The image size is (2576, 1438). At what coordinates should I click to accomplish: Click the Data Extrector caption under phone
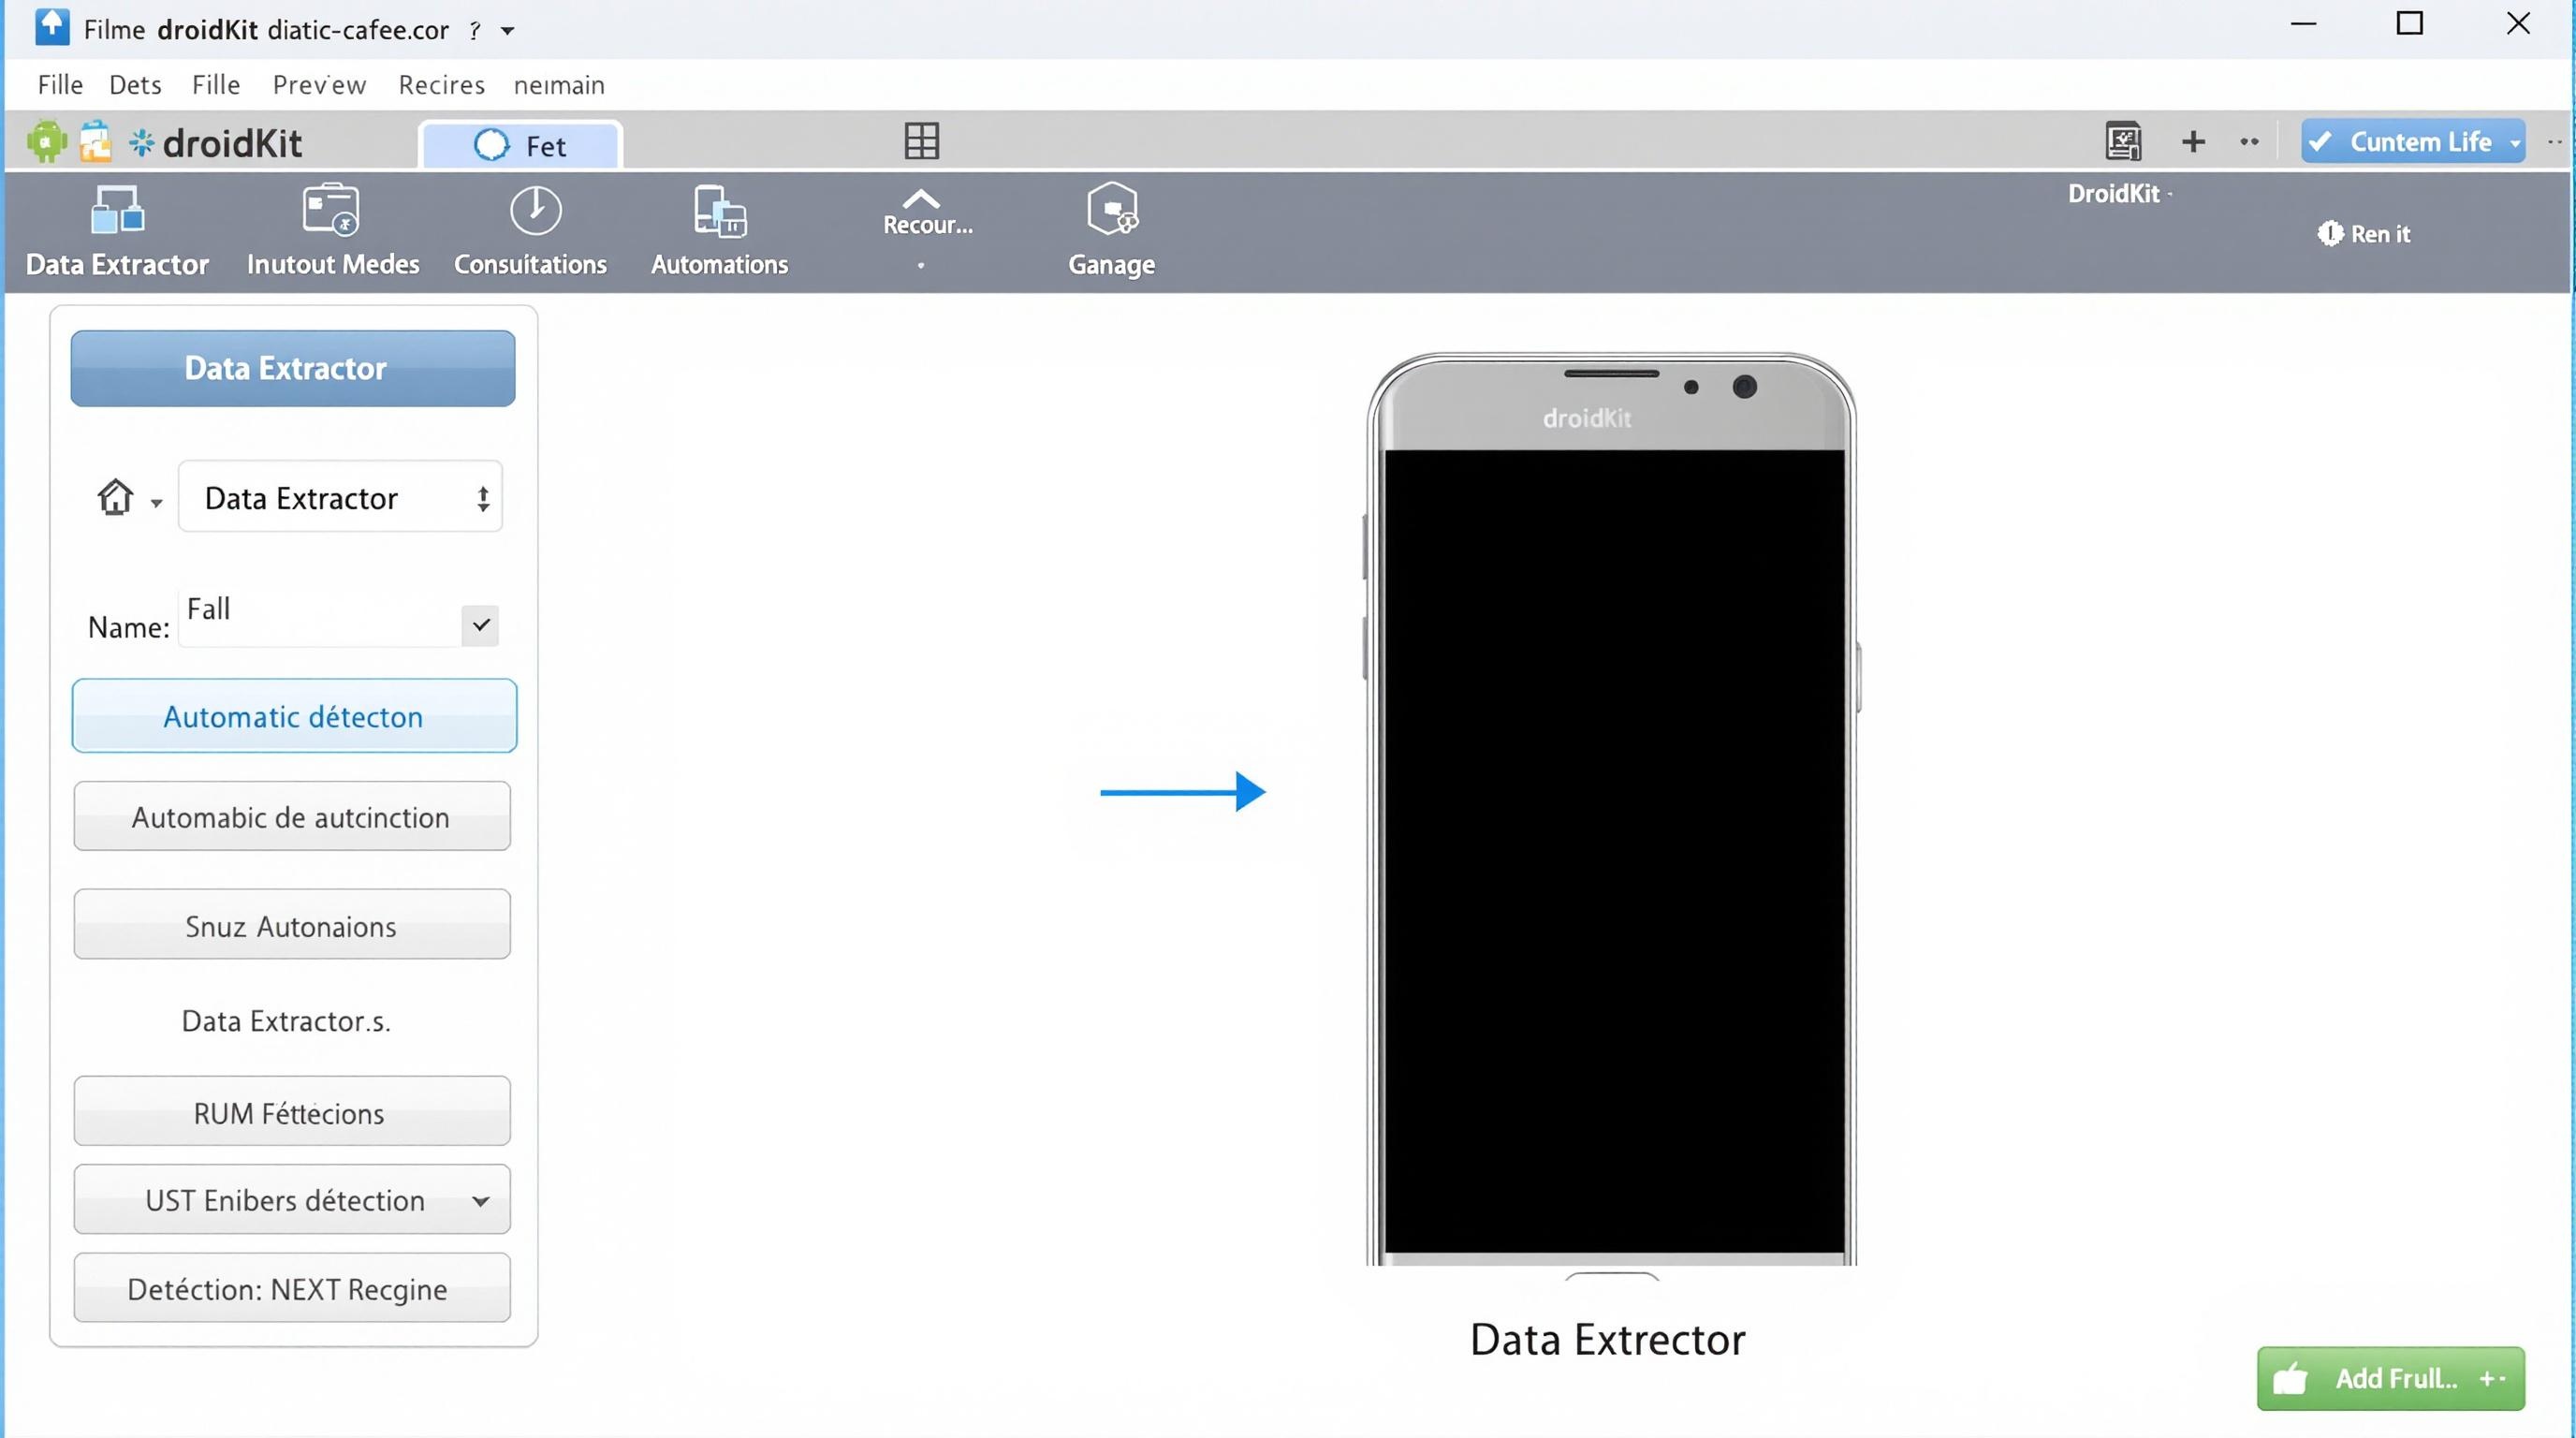1608,1340
